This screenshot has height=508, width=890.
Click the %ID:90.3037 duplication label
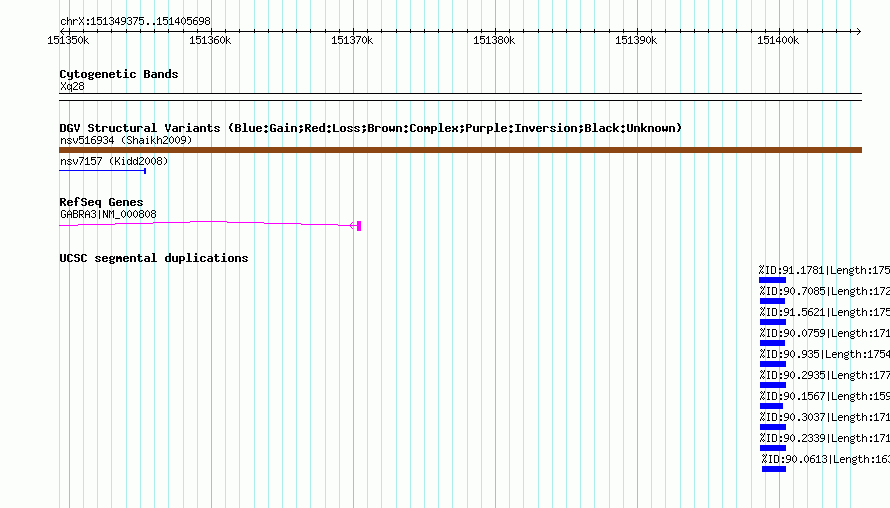(825, 417)
